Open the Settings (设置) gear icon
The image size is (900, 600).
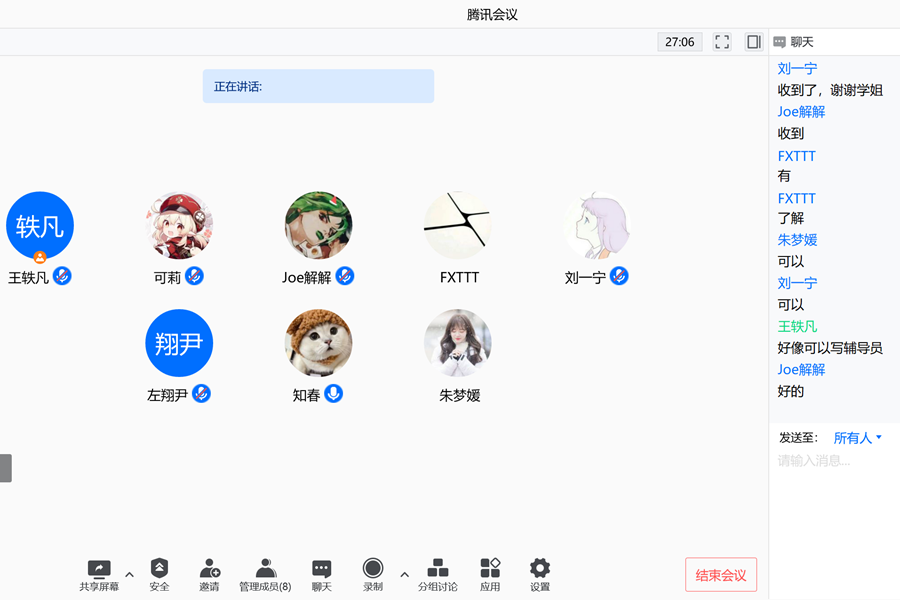(540, 570)
